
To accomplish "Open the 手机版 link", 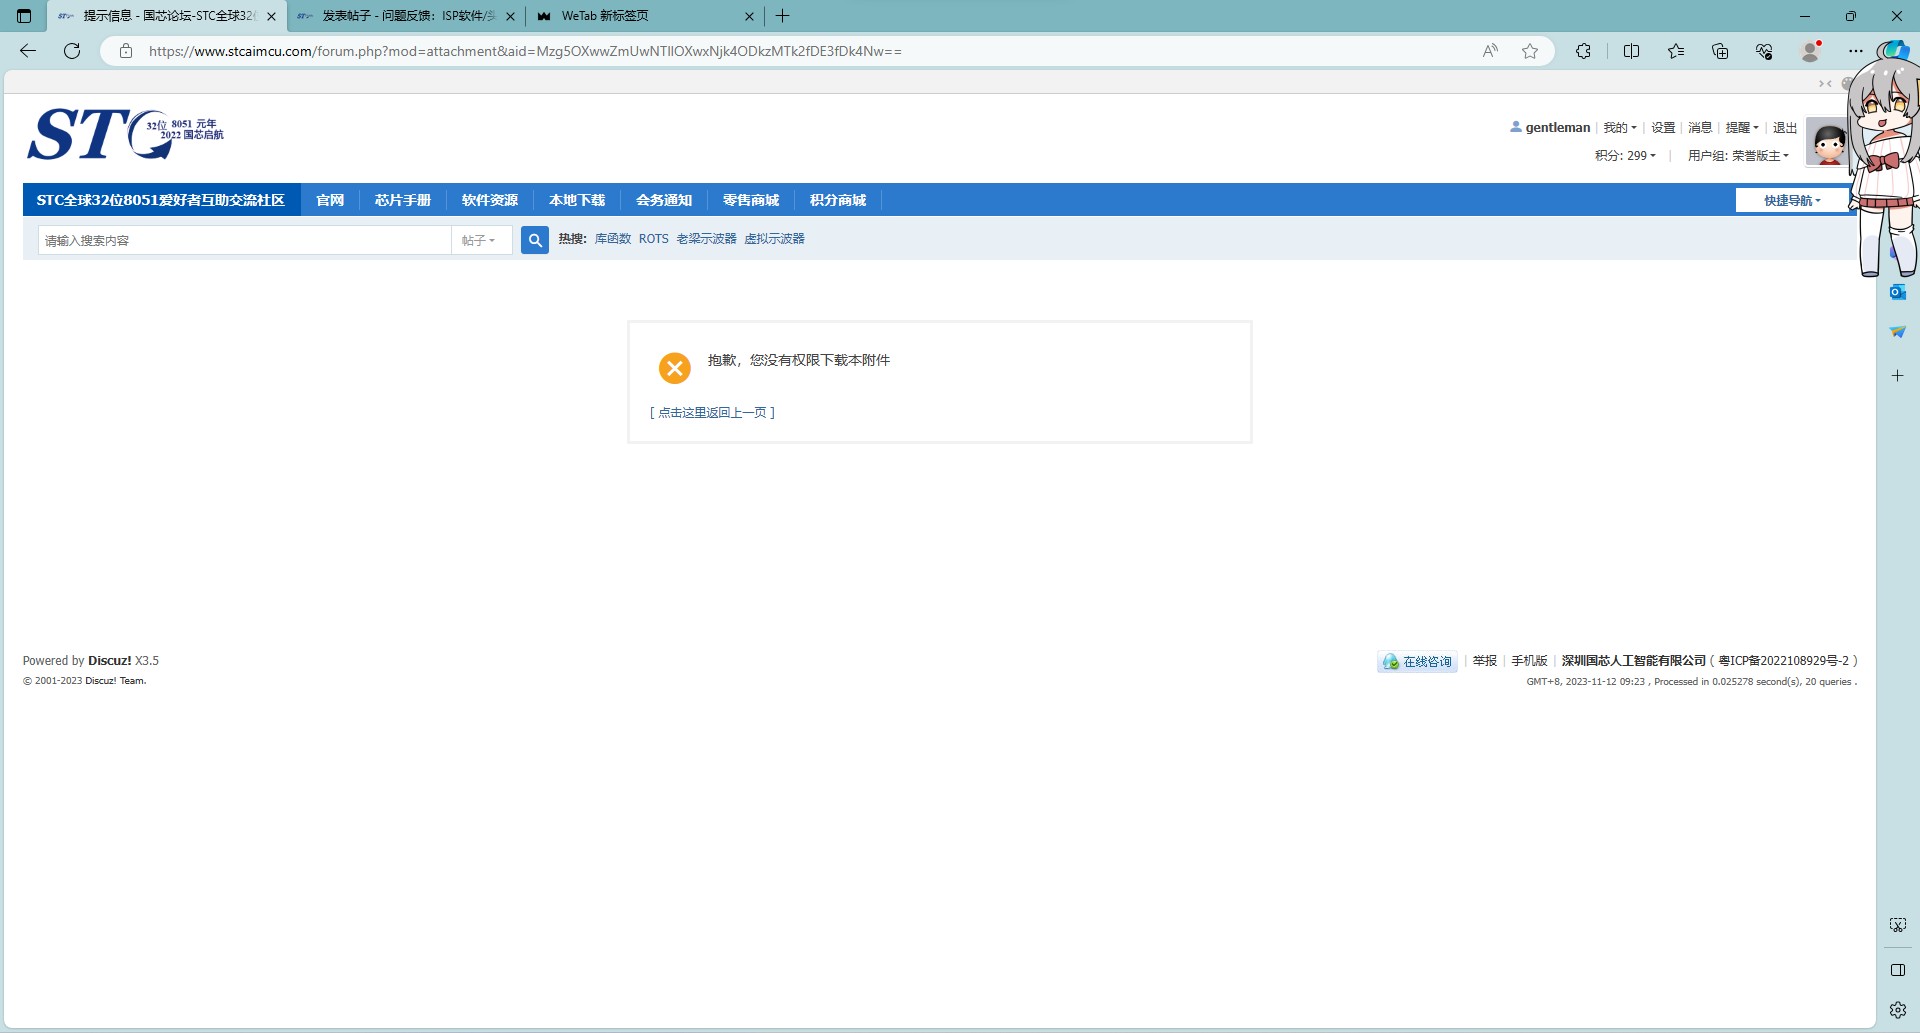I will click(1529, 661).
